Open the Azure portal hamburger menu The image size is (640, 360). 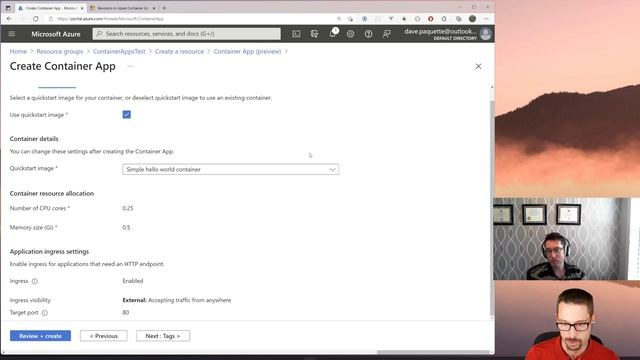(11, 34)
